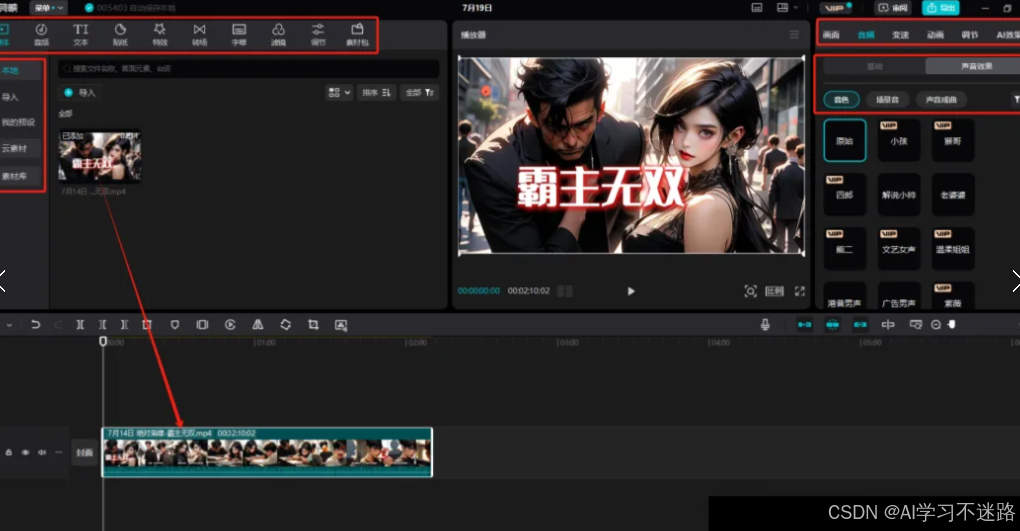
Task: Click the 封面 cover button on track
Action: pos(85,452)
